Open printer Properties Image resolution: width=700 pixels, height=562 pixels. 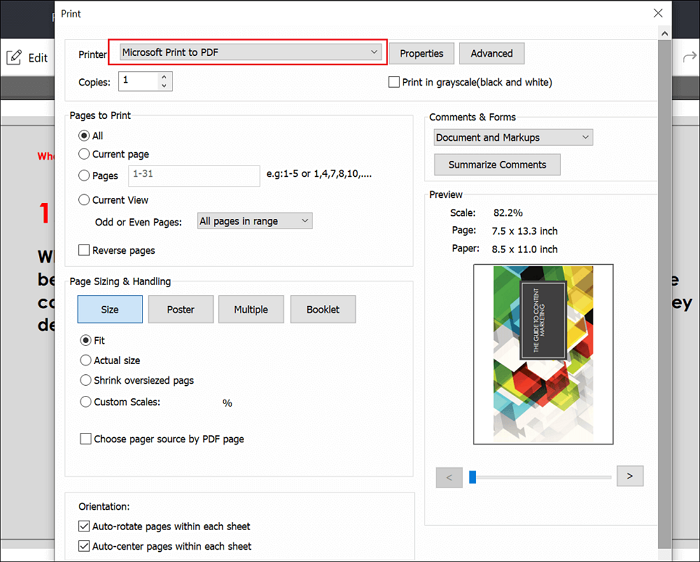[x=421, y=54]
